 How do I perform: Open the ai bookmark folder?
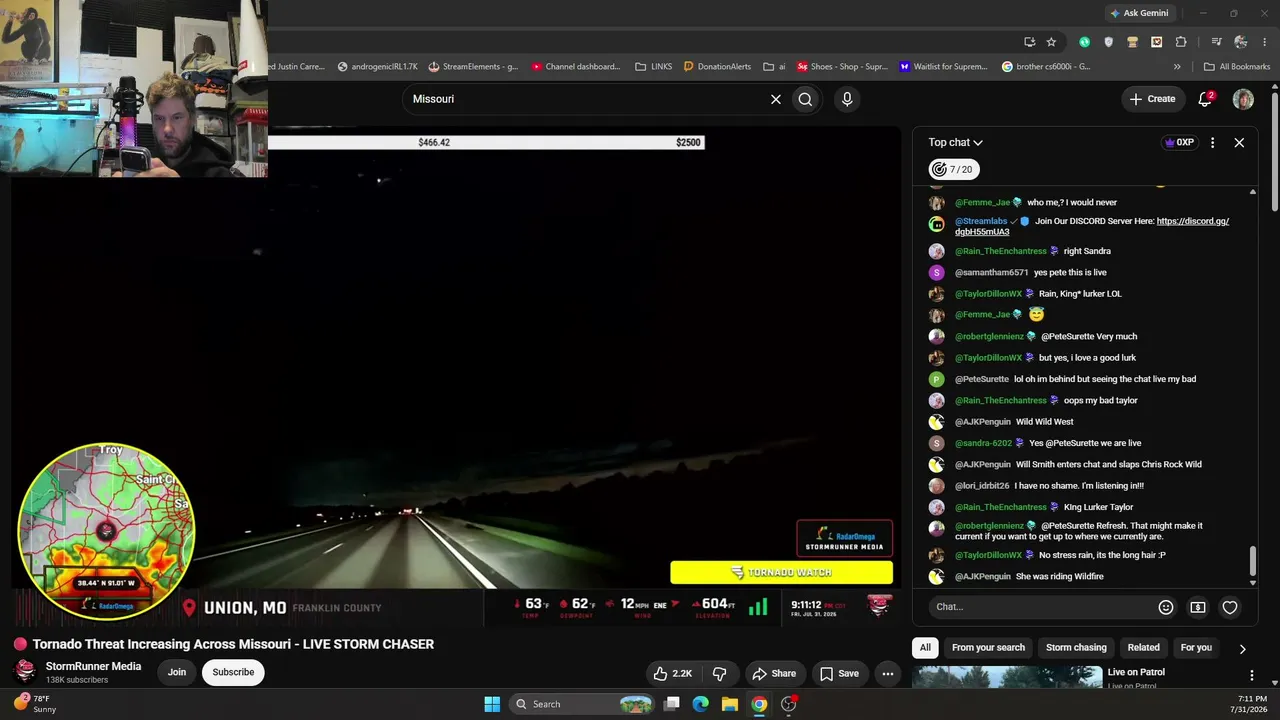tap(774, 67)
